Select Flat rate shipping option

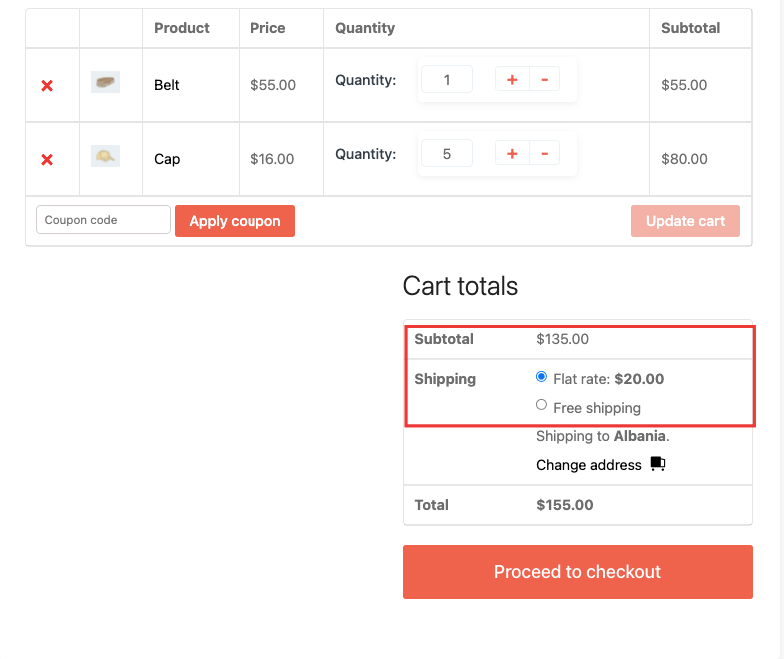pos(541,376)
